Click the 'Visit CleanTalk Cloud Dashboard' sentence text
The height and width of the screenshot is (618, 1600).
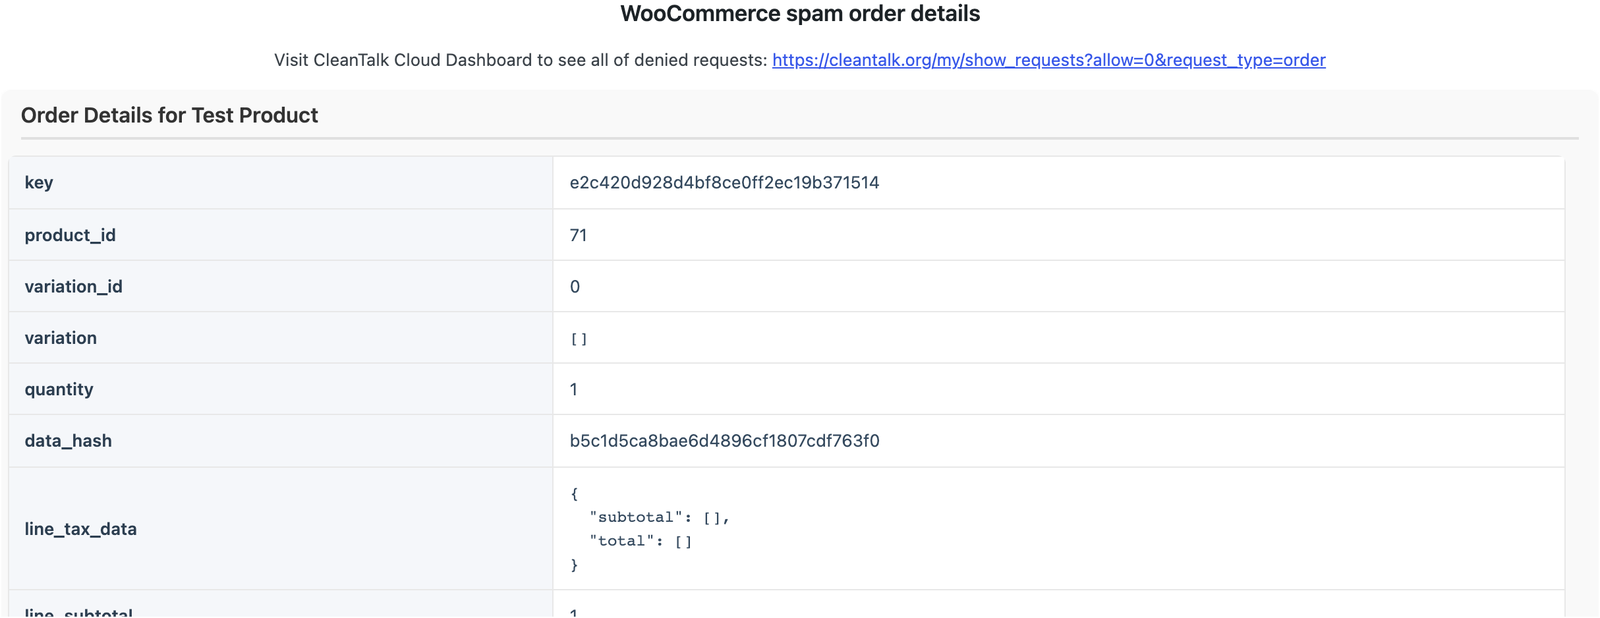tap(521, 60)
